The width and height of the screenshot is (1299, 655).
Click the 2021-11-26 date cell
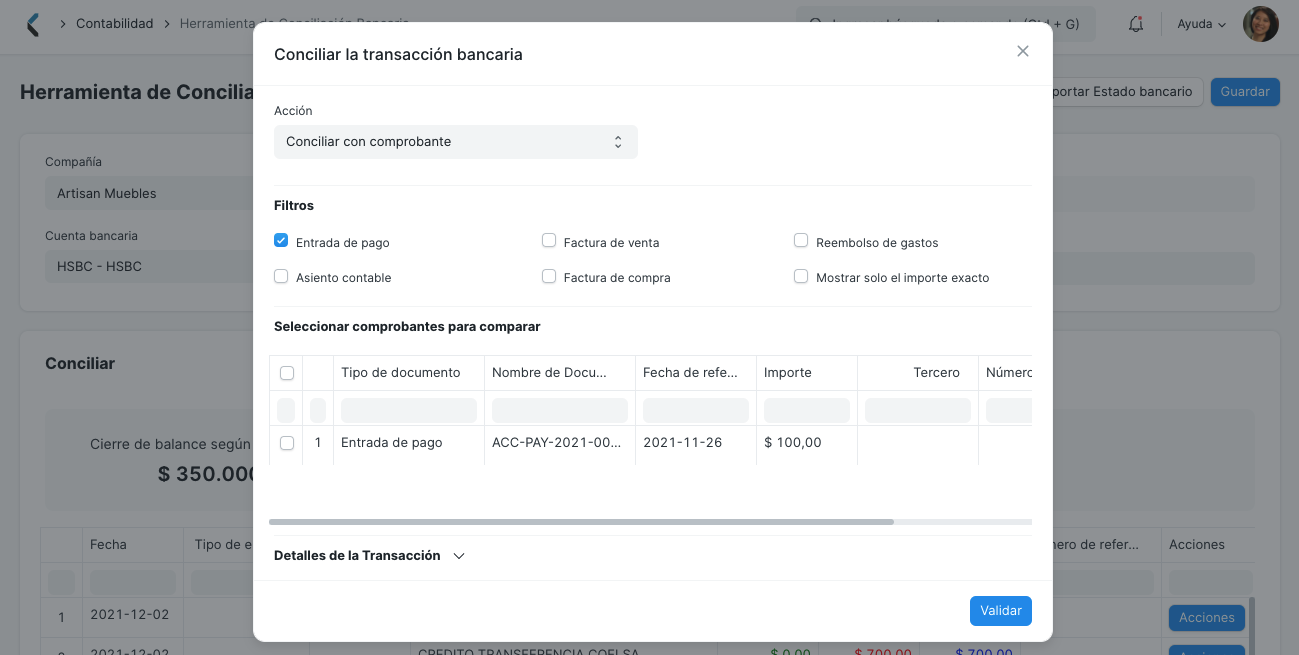click(x=696, y=443)
